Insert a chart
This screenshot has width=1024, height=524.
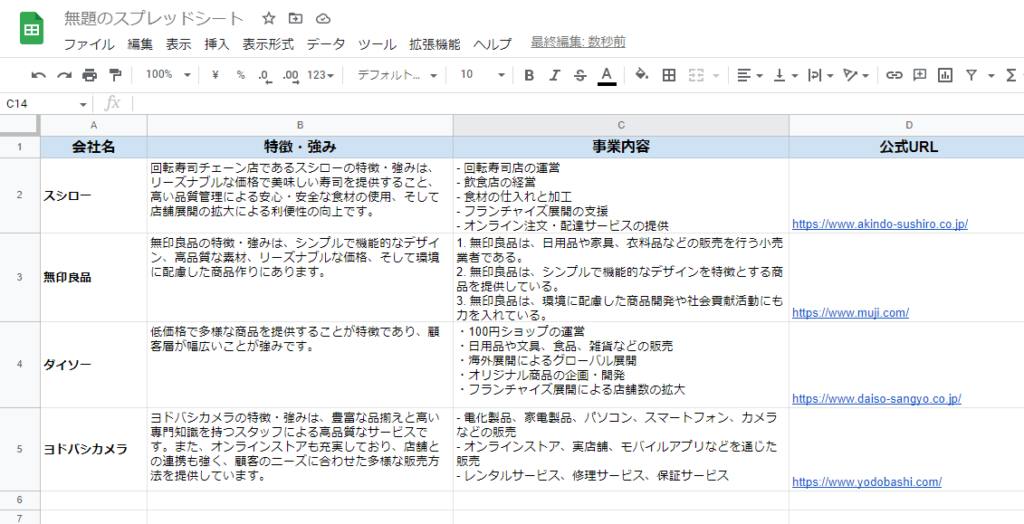point(944,75)
